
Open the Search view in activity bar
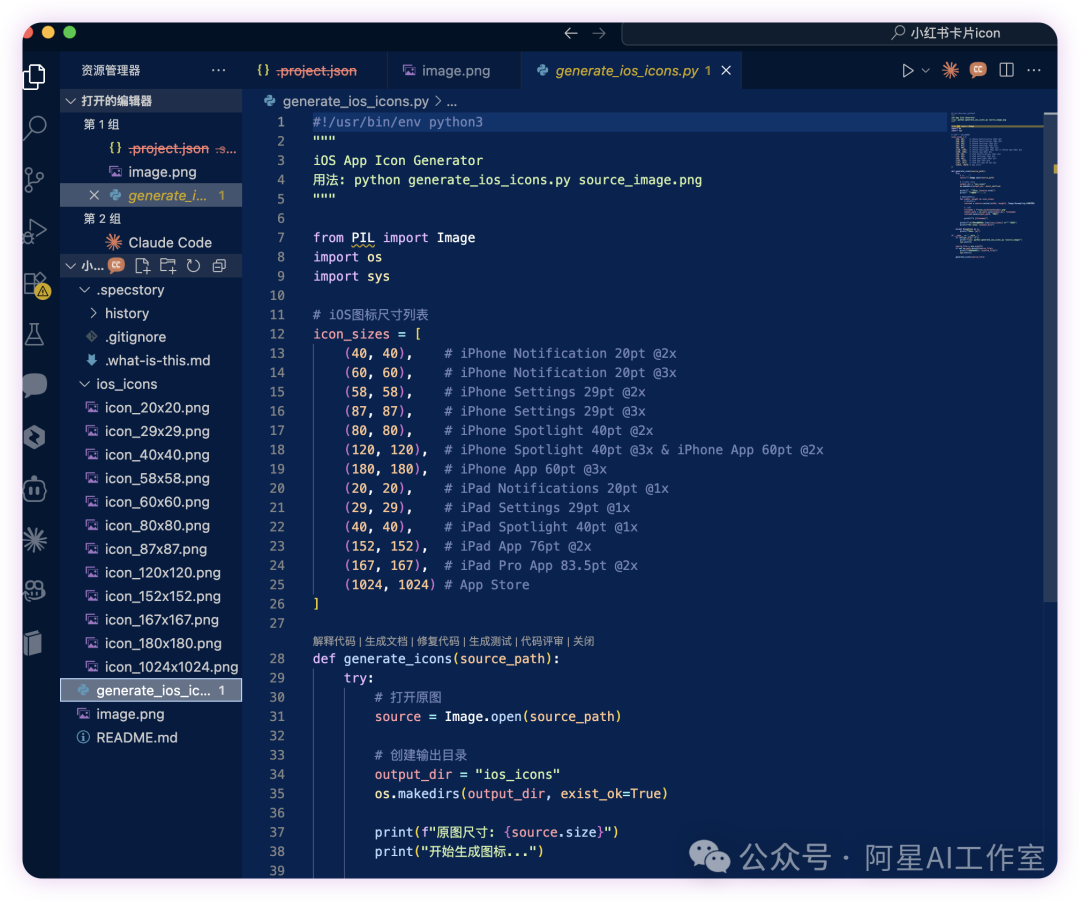(x=35, y=127)
